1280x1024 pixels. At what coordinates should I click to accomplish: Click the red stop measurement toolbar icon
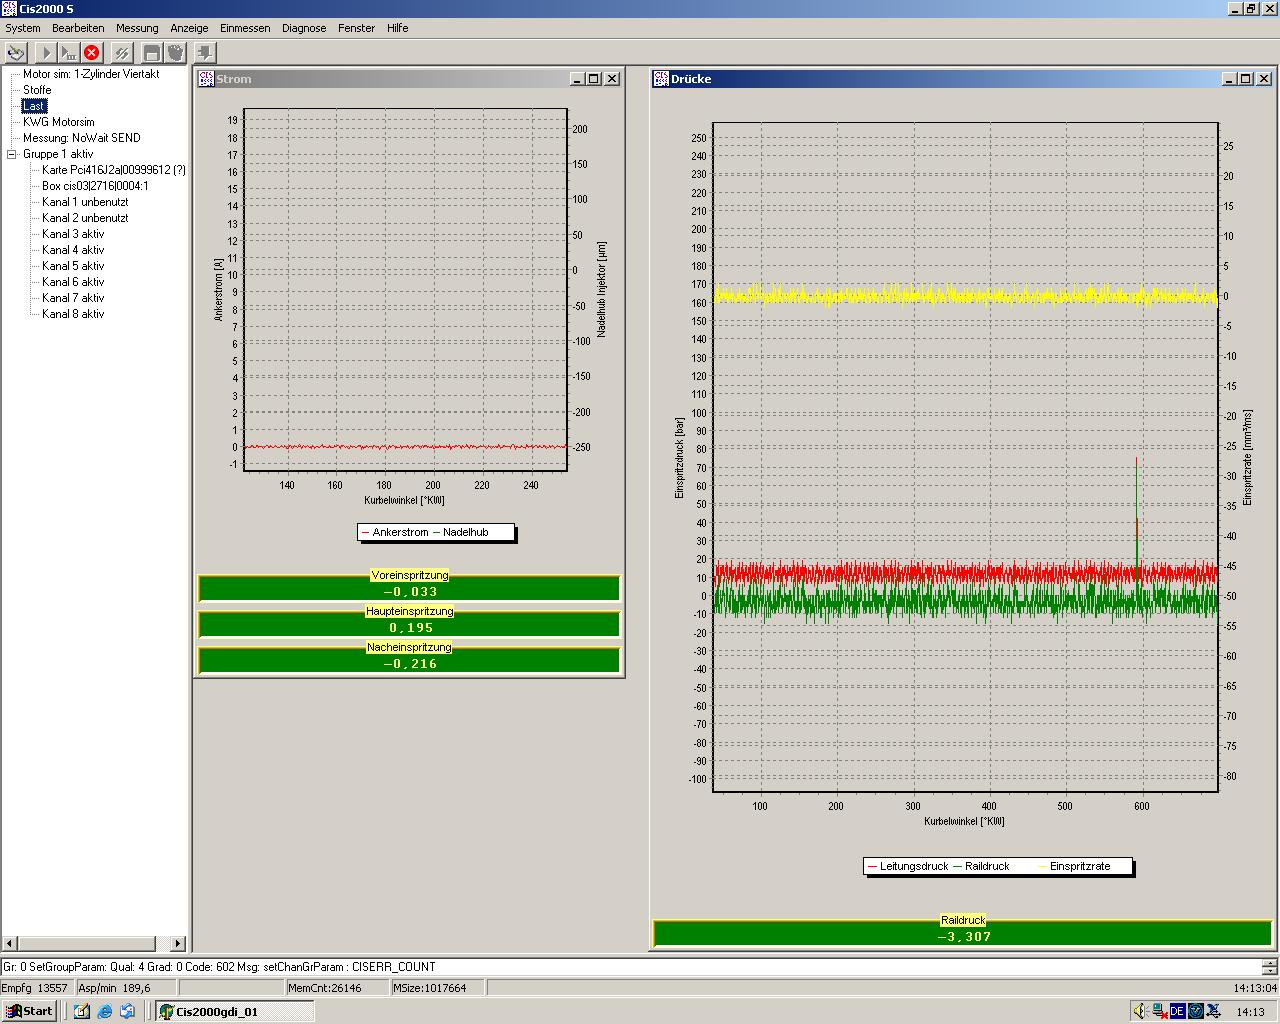point(92,53)
